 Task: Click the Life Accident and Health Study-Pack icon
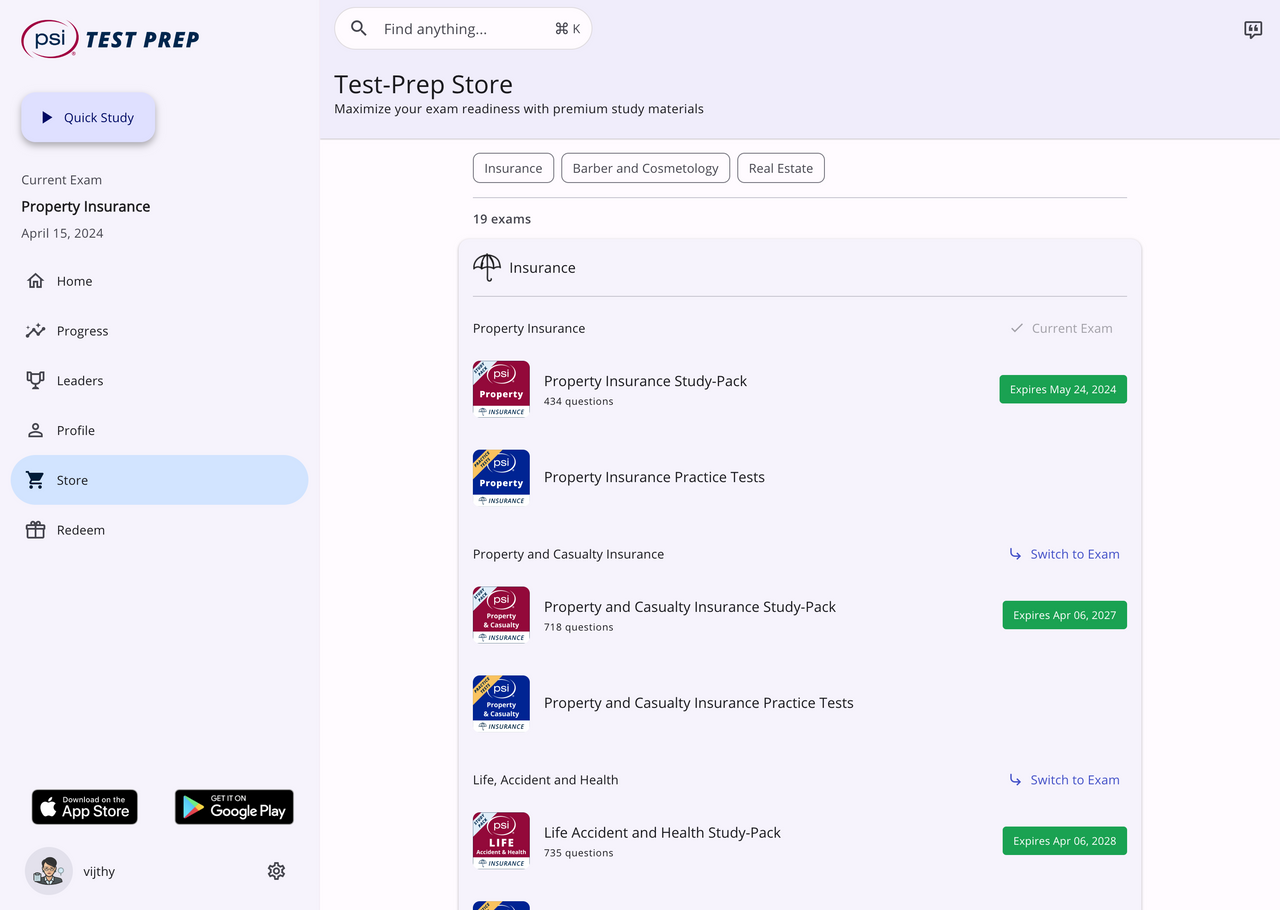[x=501, y=840]
